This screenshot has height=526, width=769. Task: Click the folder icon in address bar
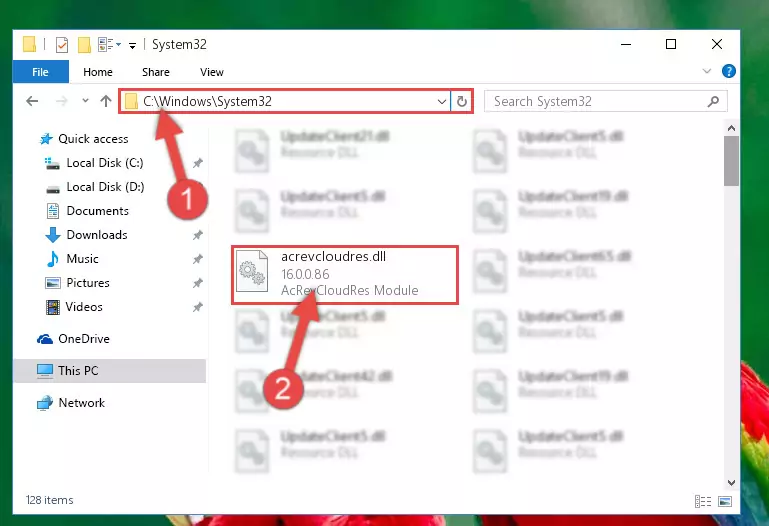click(x=131, y=101)
